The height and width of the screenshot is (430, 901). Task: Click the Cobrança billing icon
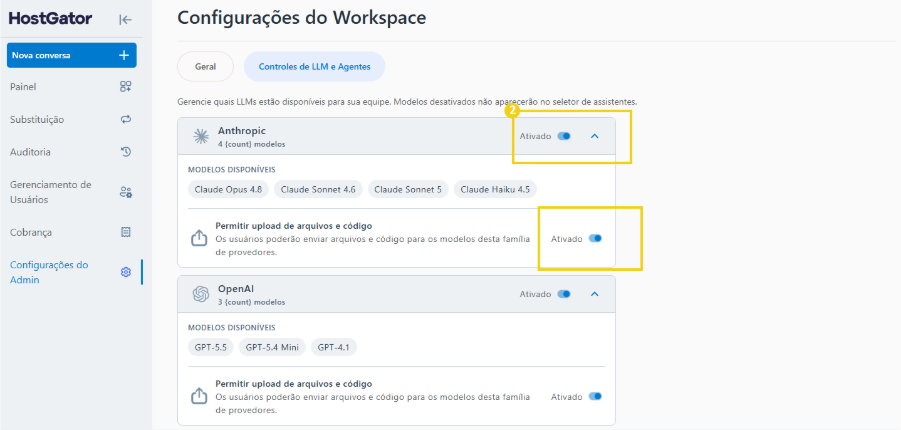click(126, 232)
